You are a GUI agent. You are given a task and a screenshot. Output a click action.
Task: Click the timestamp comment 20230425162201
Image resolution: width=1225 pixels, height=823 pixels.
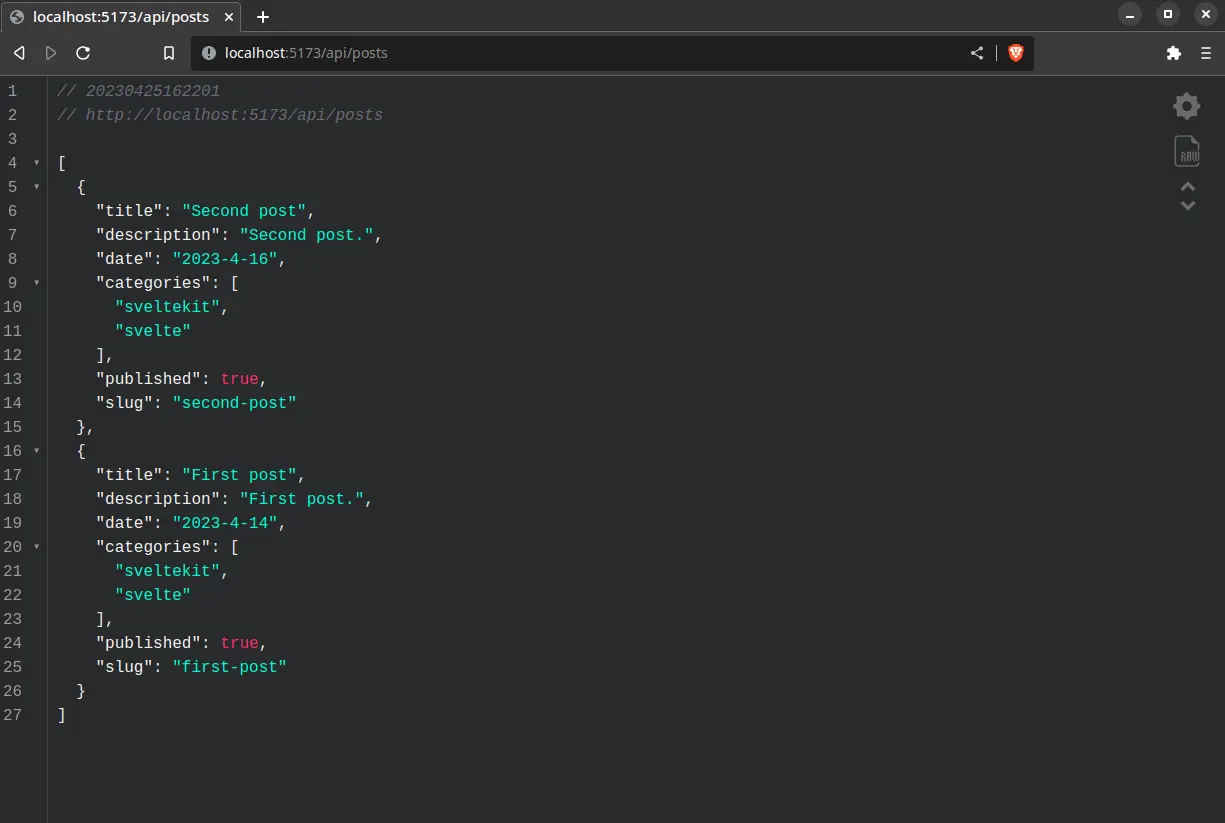click(152, 91)
